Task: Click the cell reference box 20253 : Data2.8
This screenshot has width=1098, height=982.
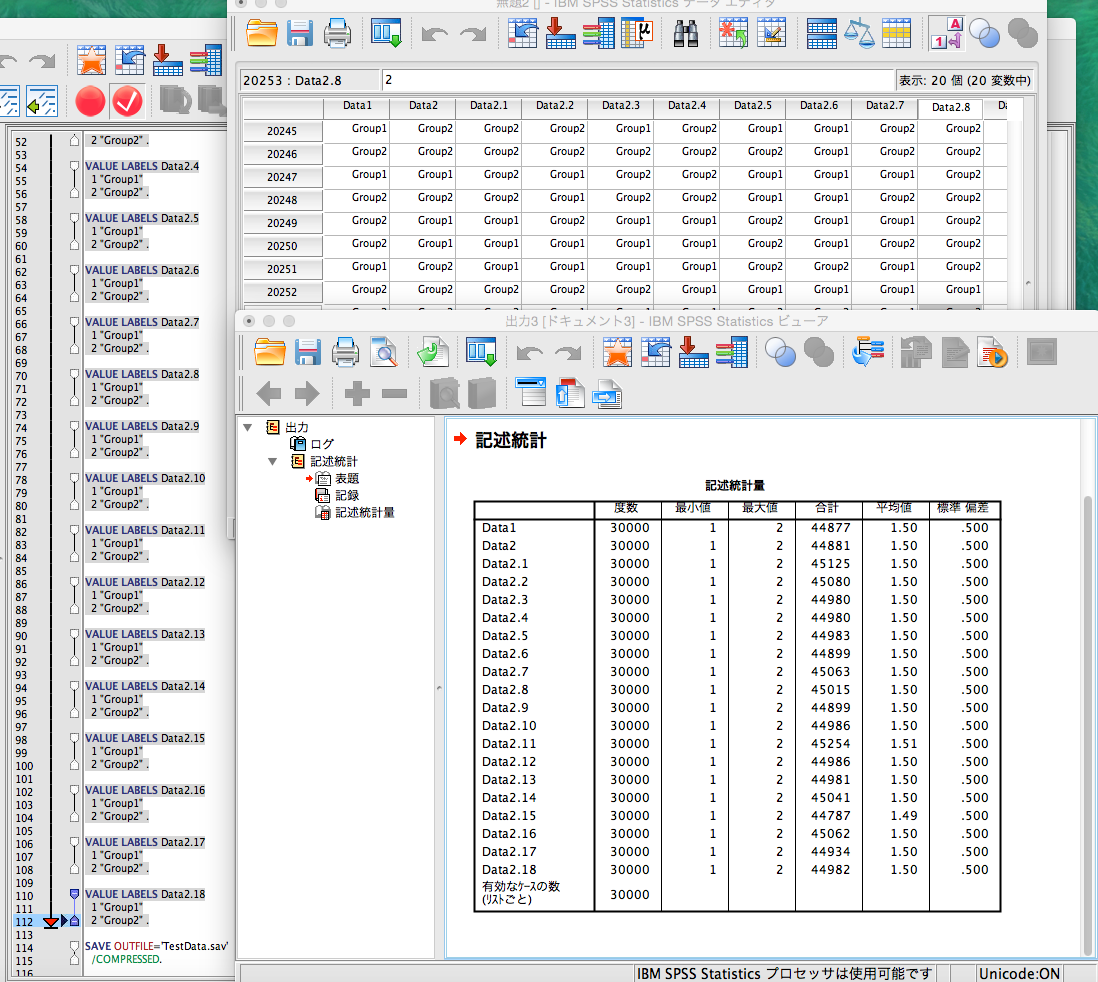Action: click(308, 80)
